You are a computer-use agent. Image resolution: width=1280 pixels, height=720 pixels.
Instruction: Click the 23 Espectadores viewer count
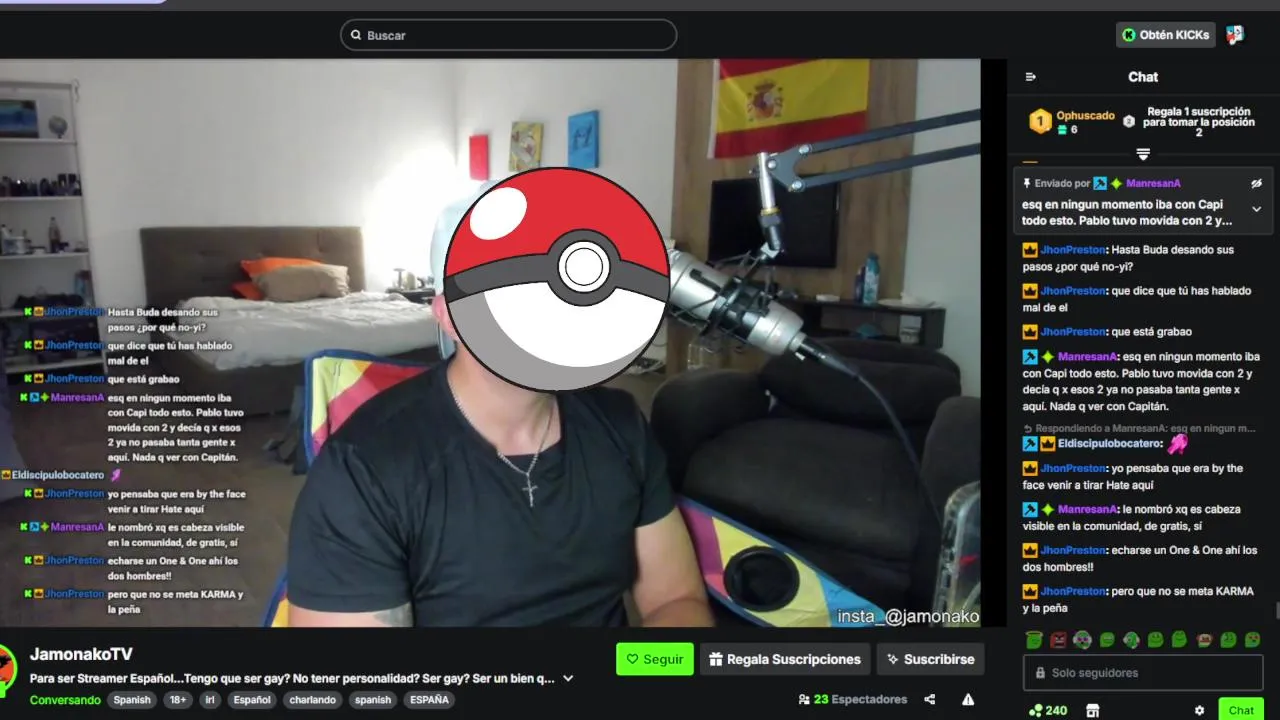coord(853,699)
